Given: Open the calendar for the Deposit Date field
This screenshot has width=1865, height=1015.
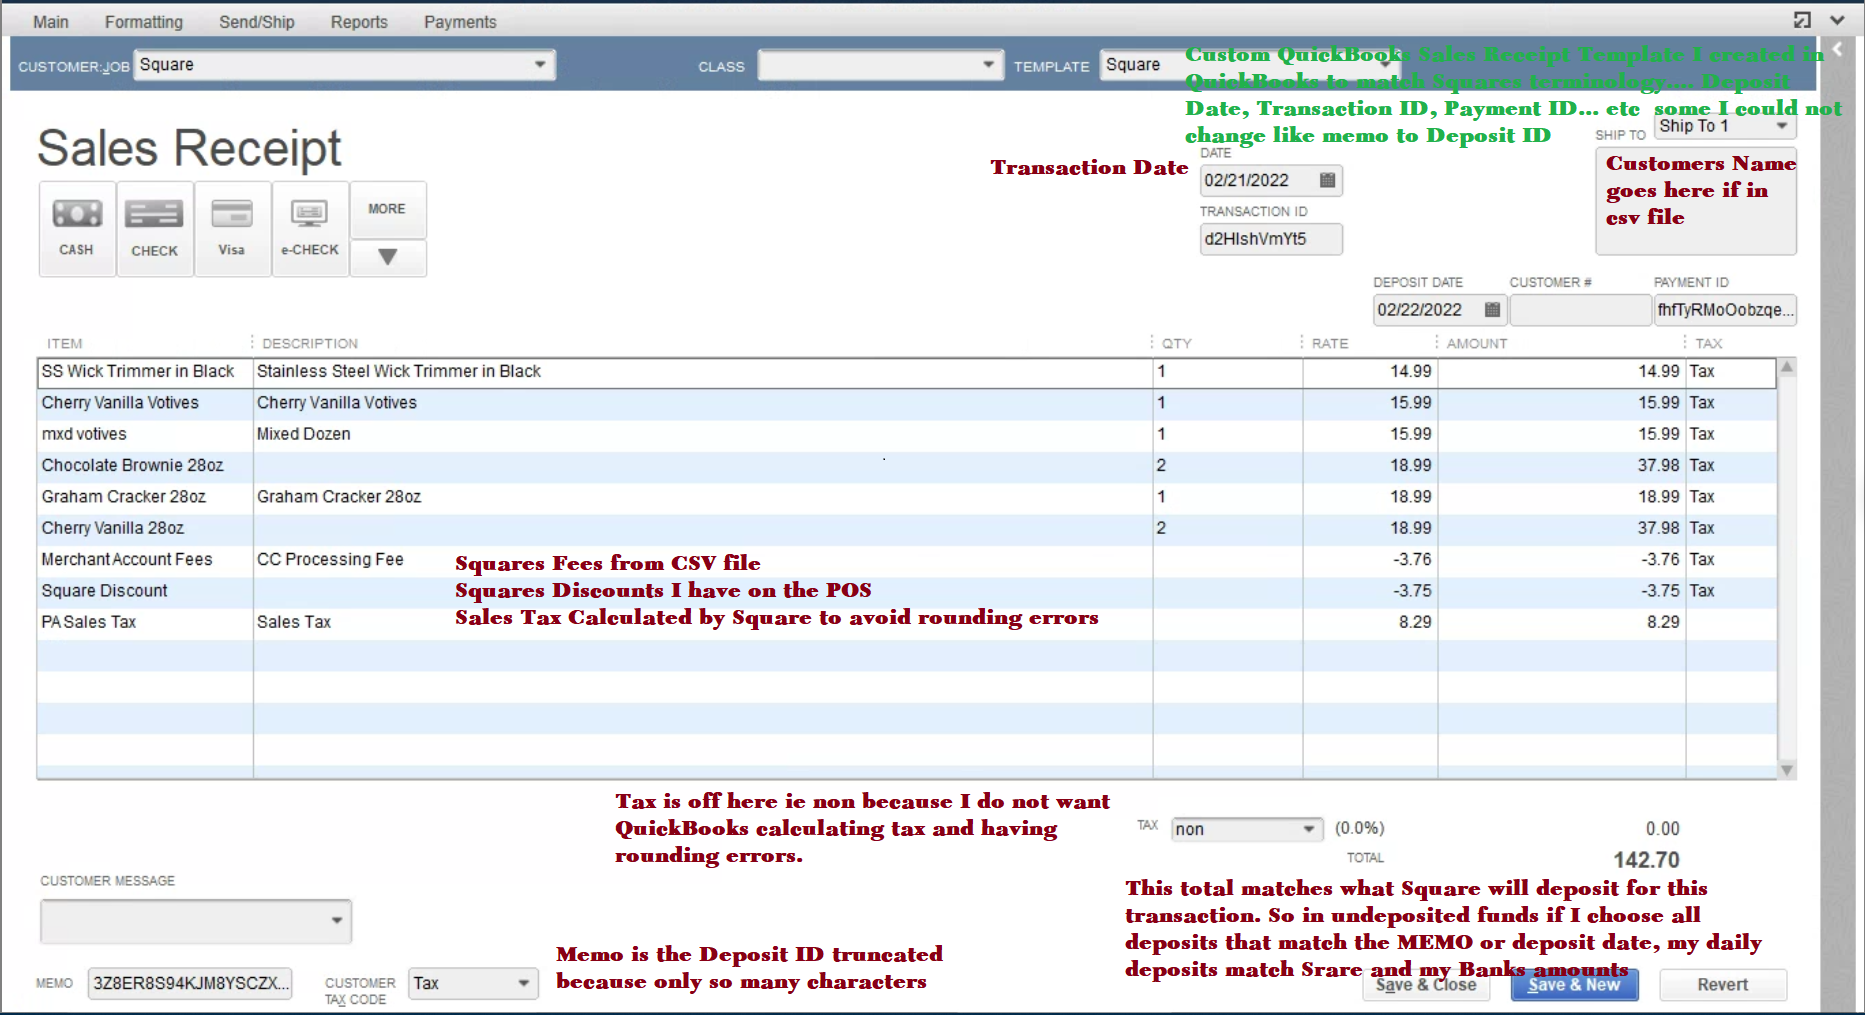Looking at the screenshot, I should [x=1490, y=310].
